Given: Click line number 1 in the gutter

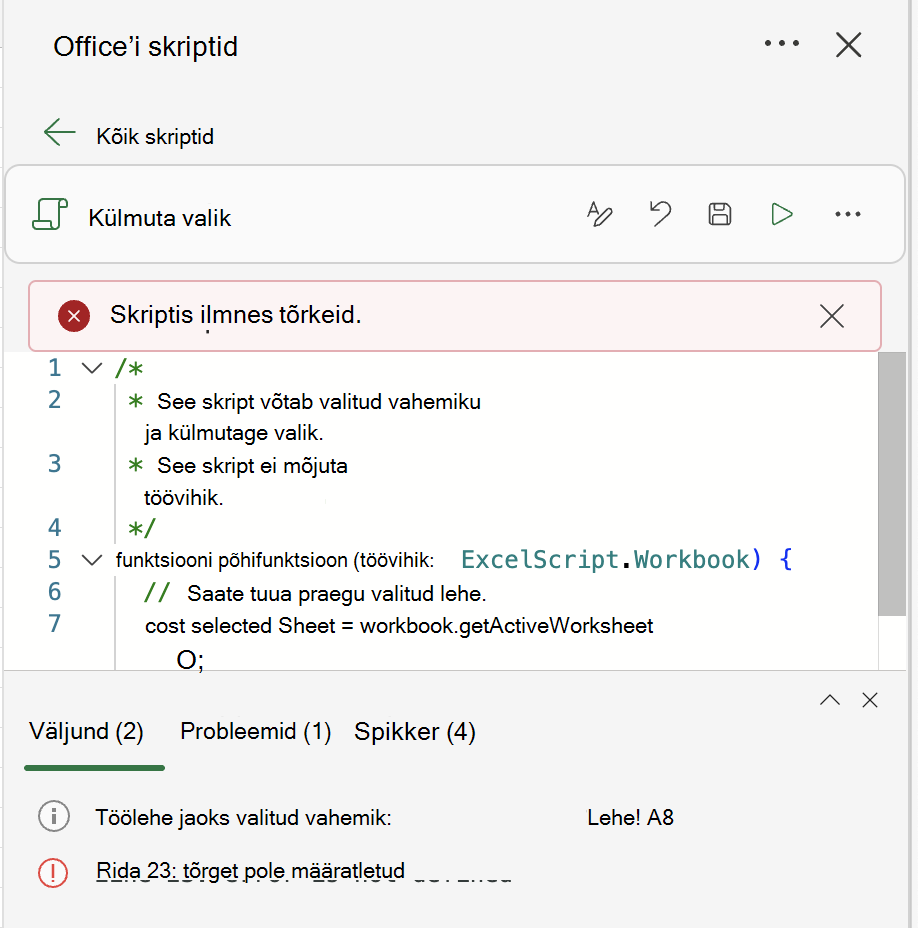Looking at the screenshot, I should pyautogui.click(x=54, y=368).
